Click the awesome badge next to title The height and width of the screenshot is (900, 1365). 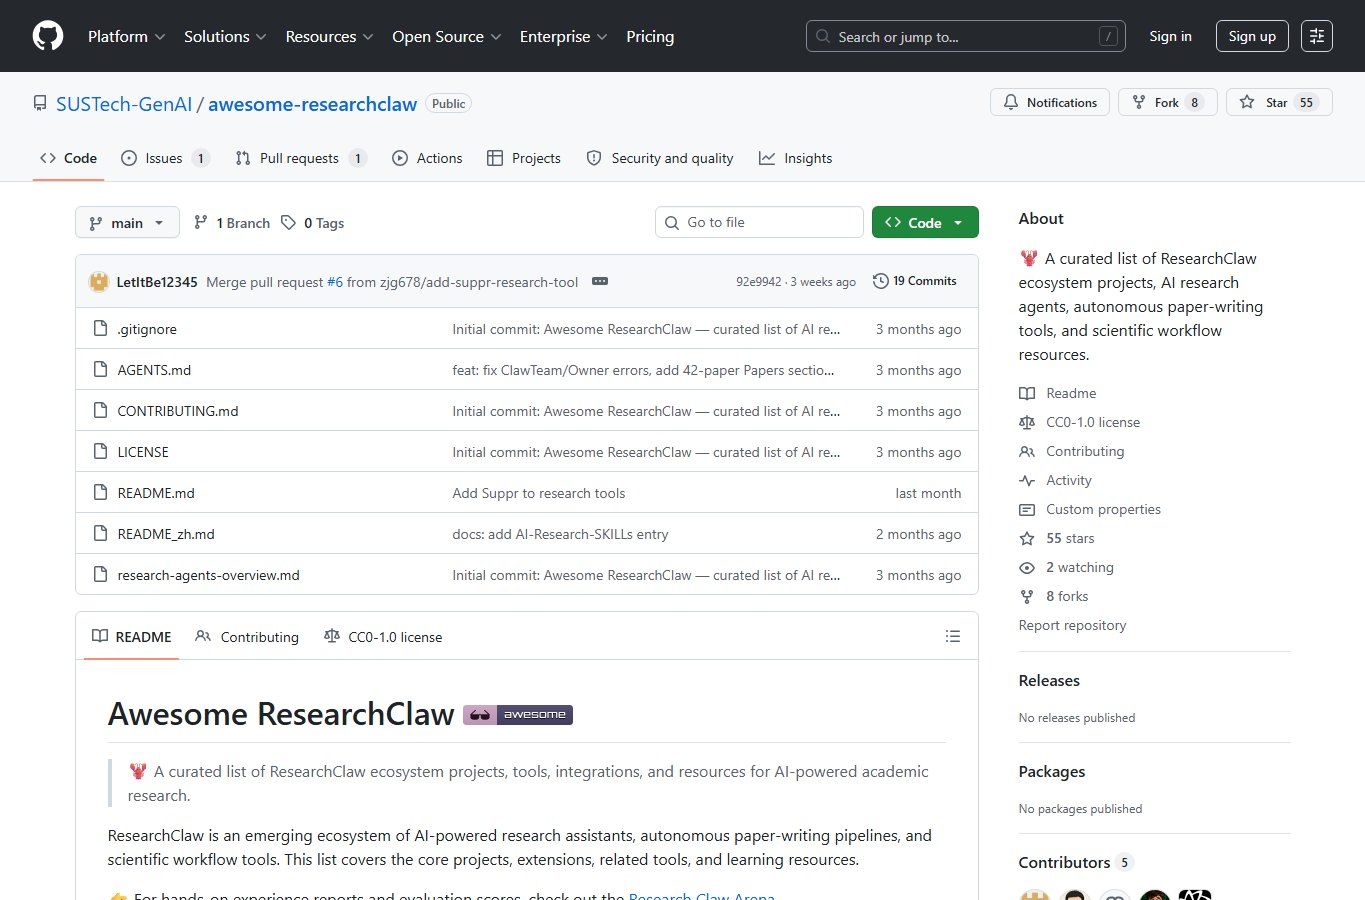[518, 714]
